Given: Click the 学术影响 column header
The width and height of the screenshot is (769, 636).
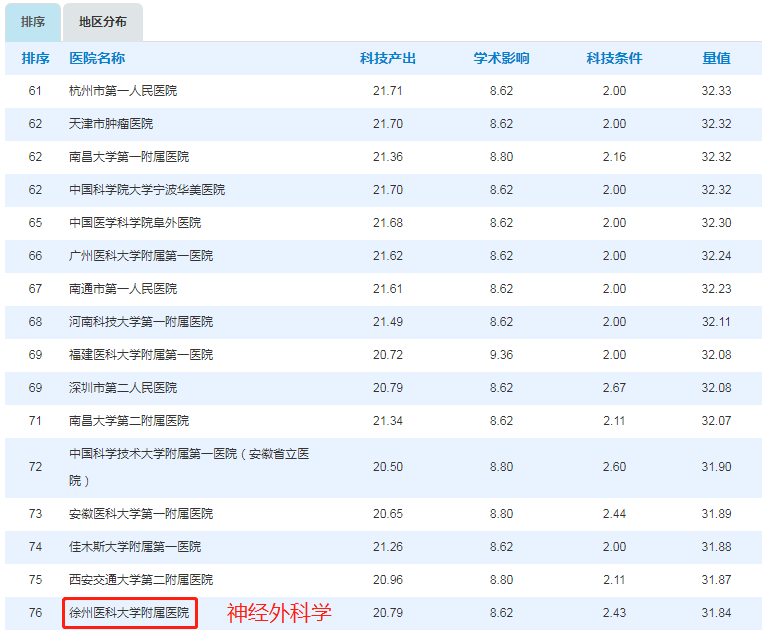Looking at the screenshot, I should [x=501, y=58].
